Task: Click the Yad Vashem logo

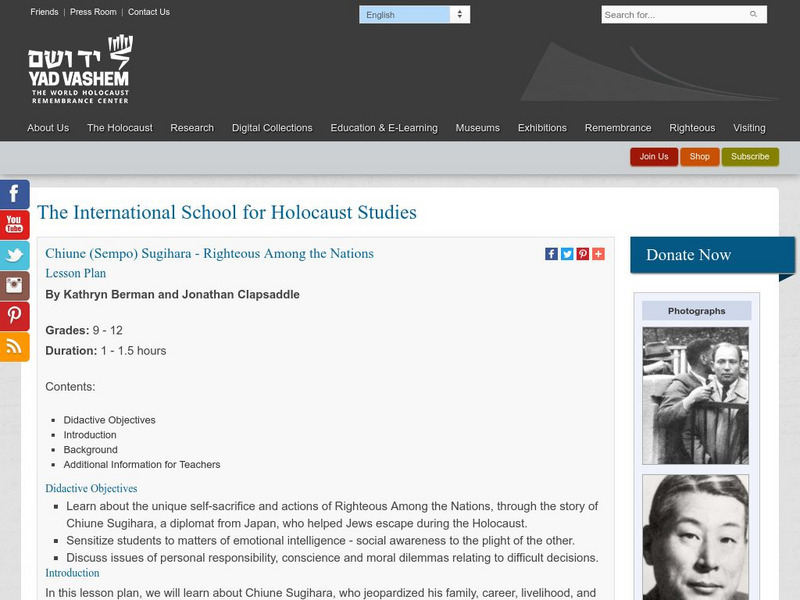Action: (x=80, y=69)
